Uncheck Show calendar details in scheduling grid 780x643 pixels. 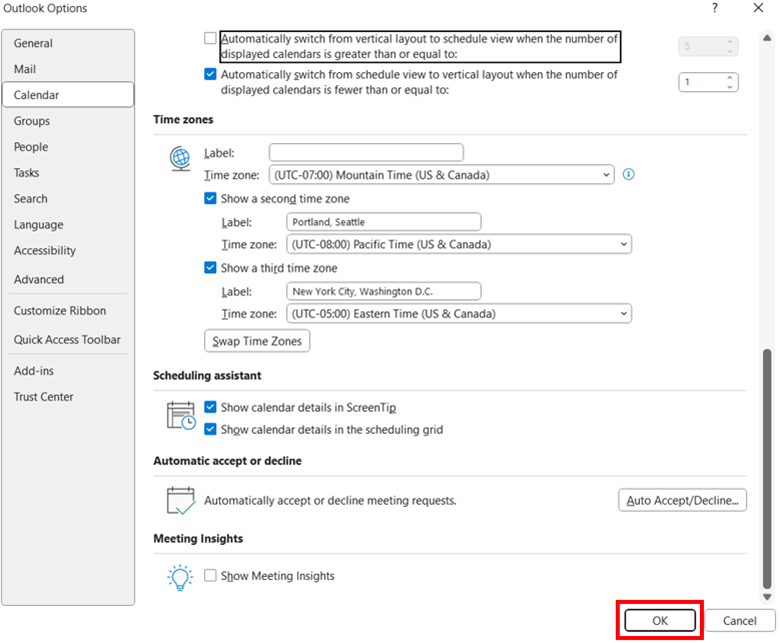pos(210,429)
